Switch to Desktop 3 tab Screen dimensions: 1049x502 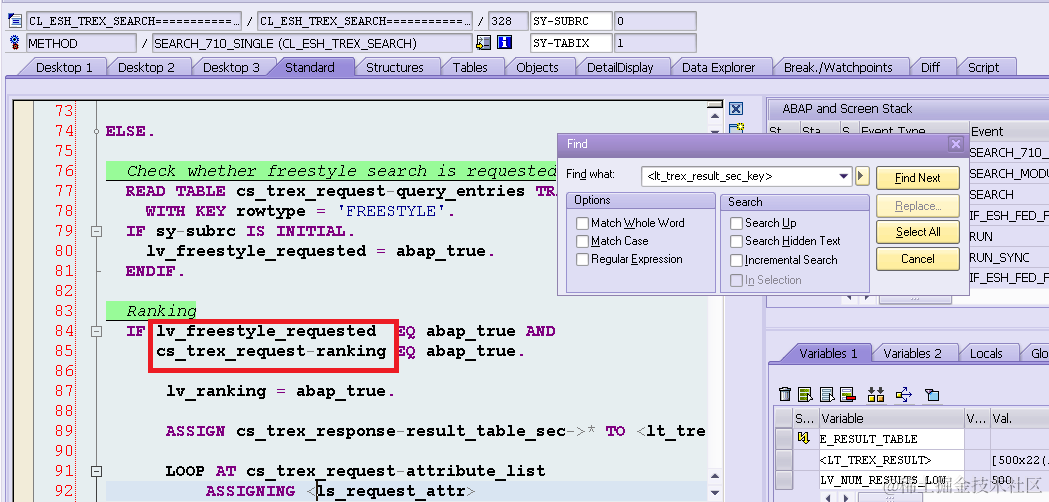pyautogui.click(x=231, y=67)
